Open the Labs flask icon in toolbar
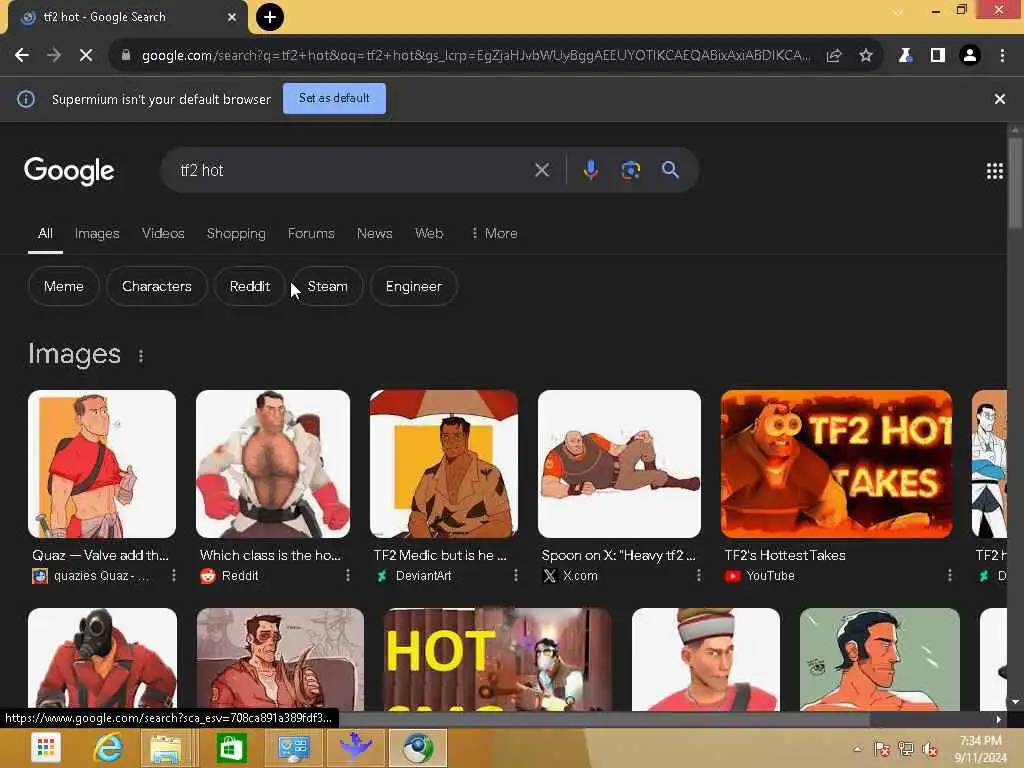The width and height of the screenshot is (1024, 768). pos(905,56)
